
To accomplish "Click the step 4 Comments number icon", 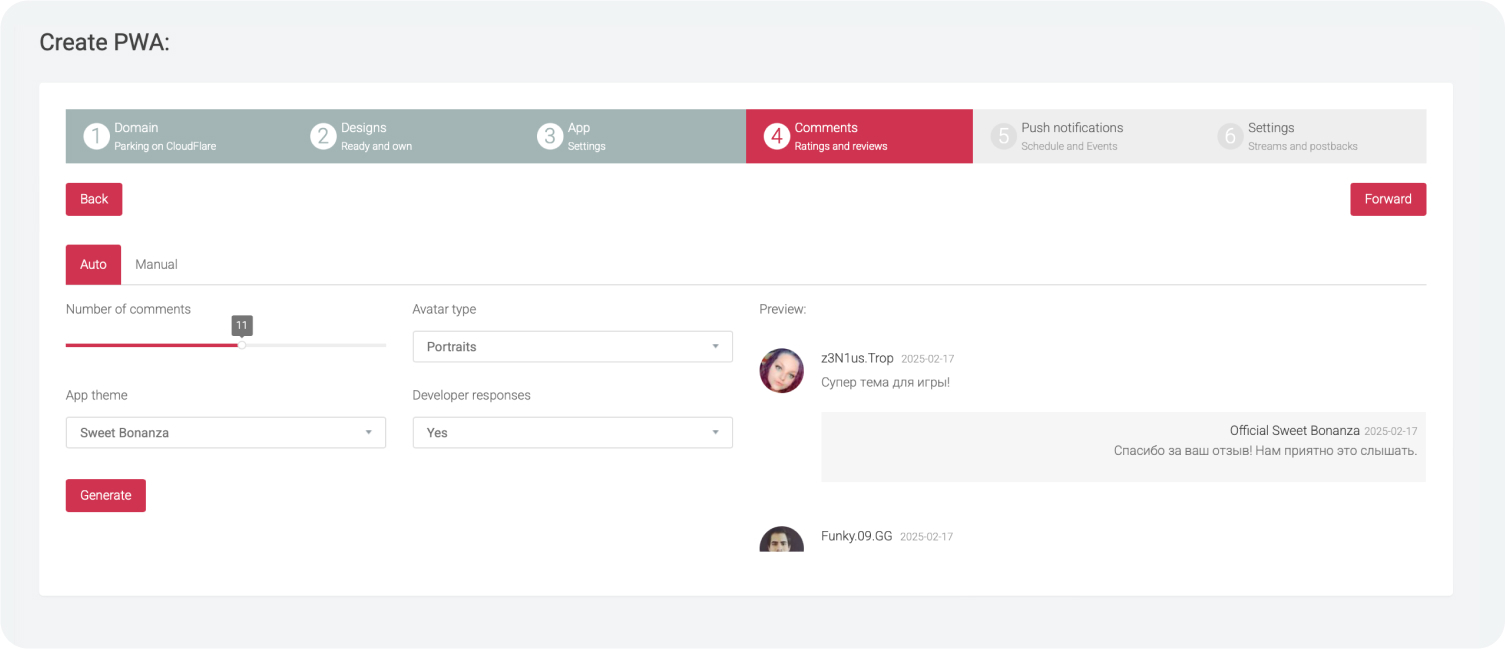I will pyautogui.click(x=776, y=136).
